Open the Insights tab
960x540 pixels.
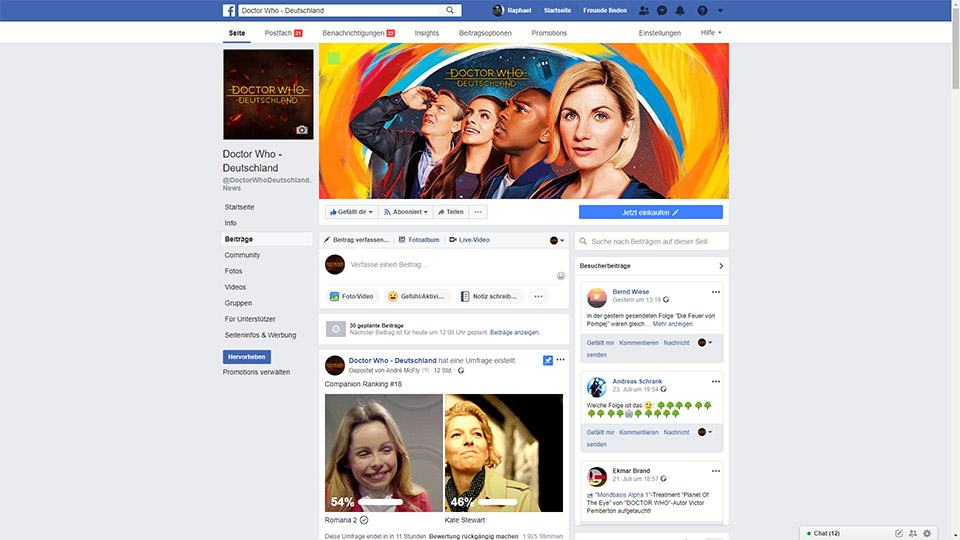pos(427,33)
